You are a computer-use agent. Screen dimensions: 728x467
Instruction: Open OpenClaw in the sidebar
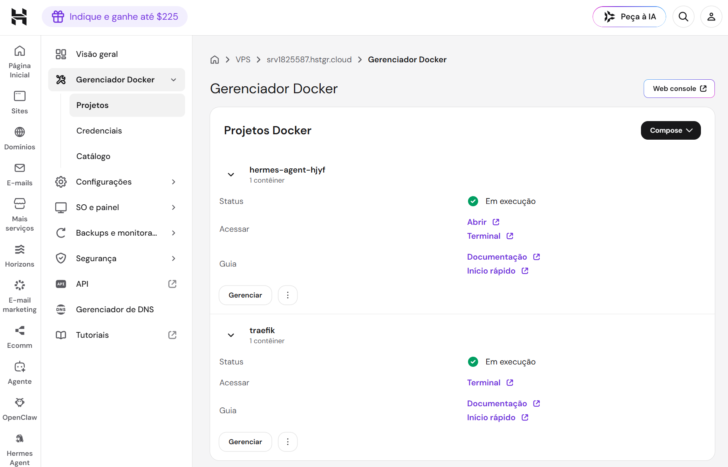pos(20,409)
